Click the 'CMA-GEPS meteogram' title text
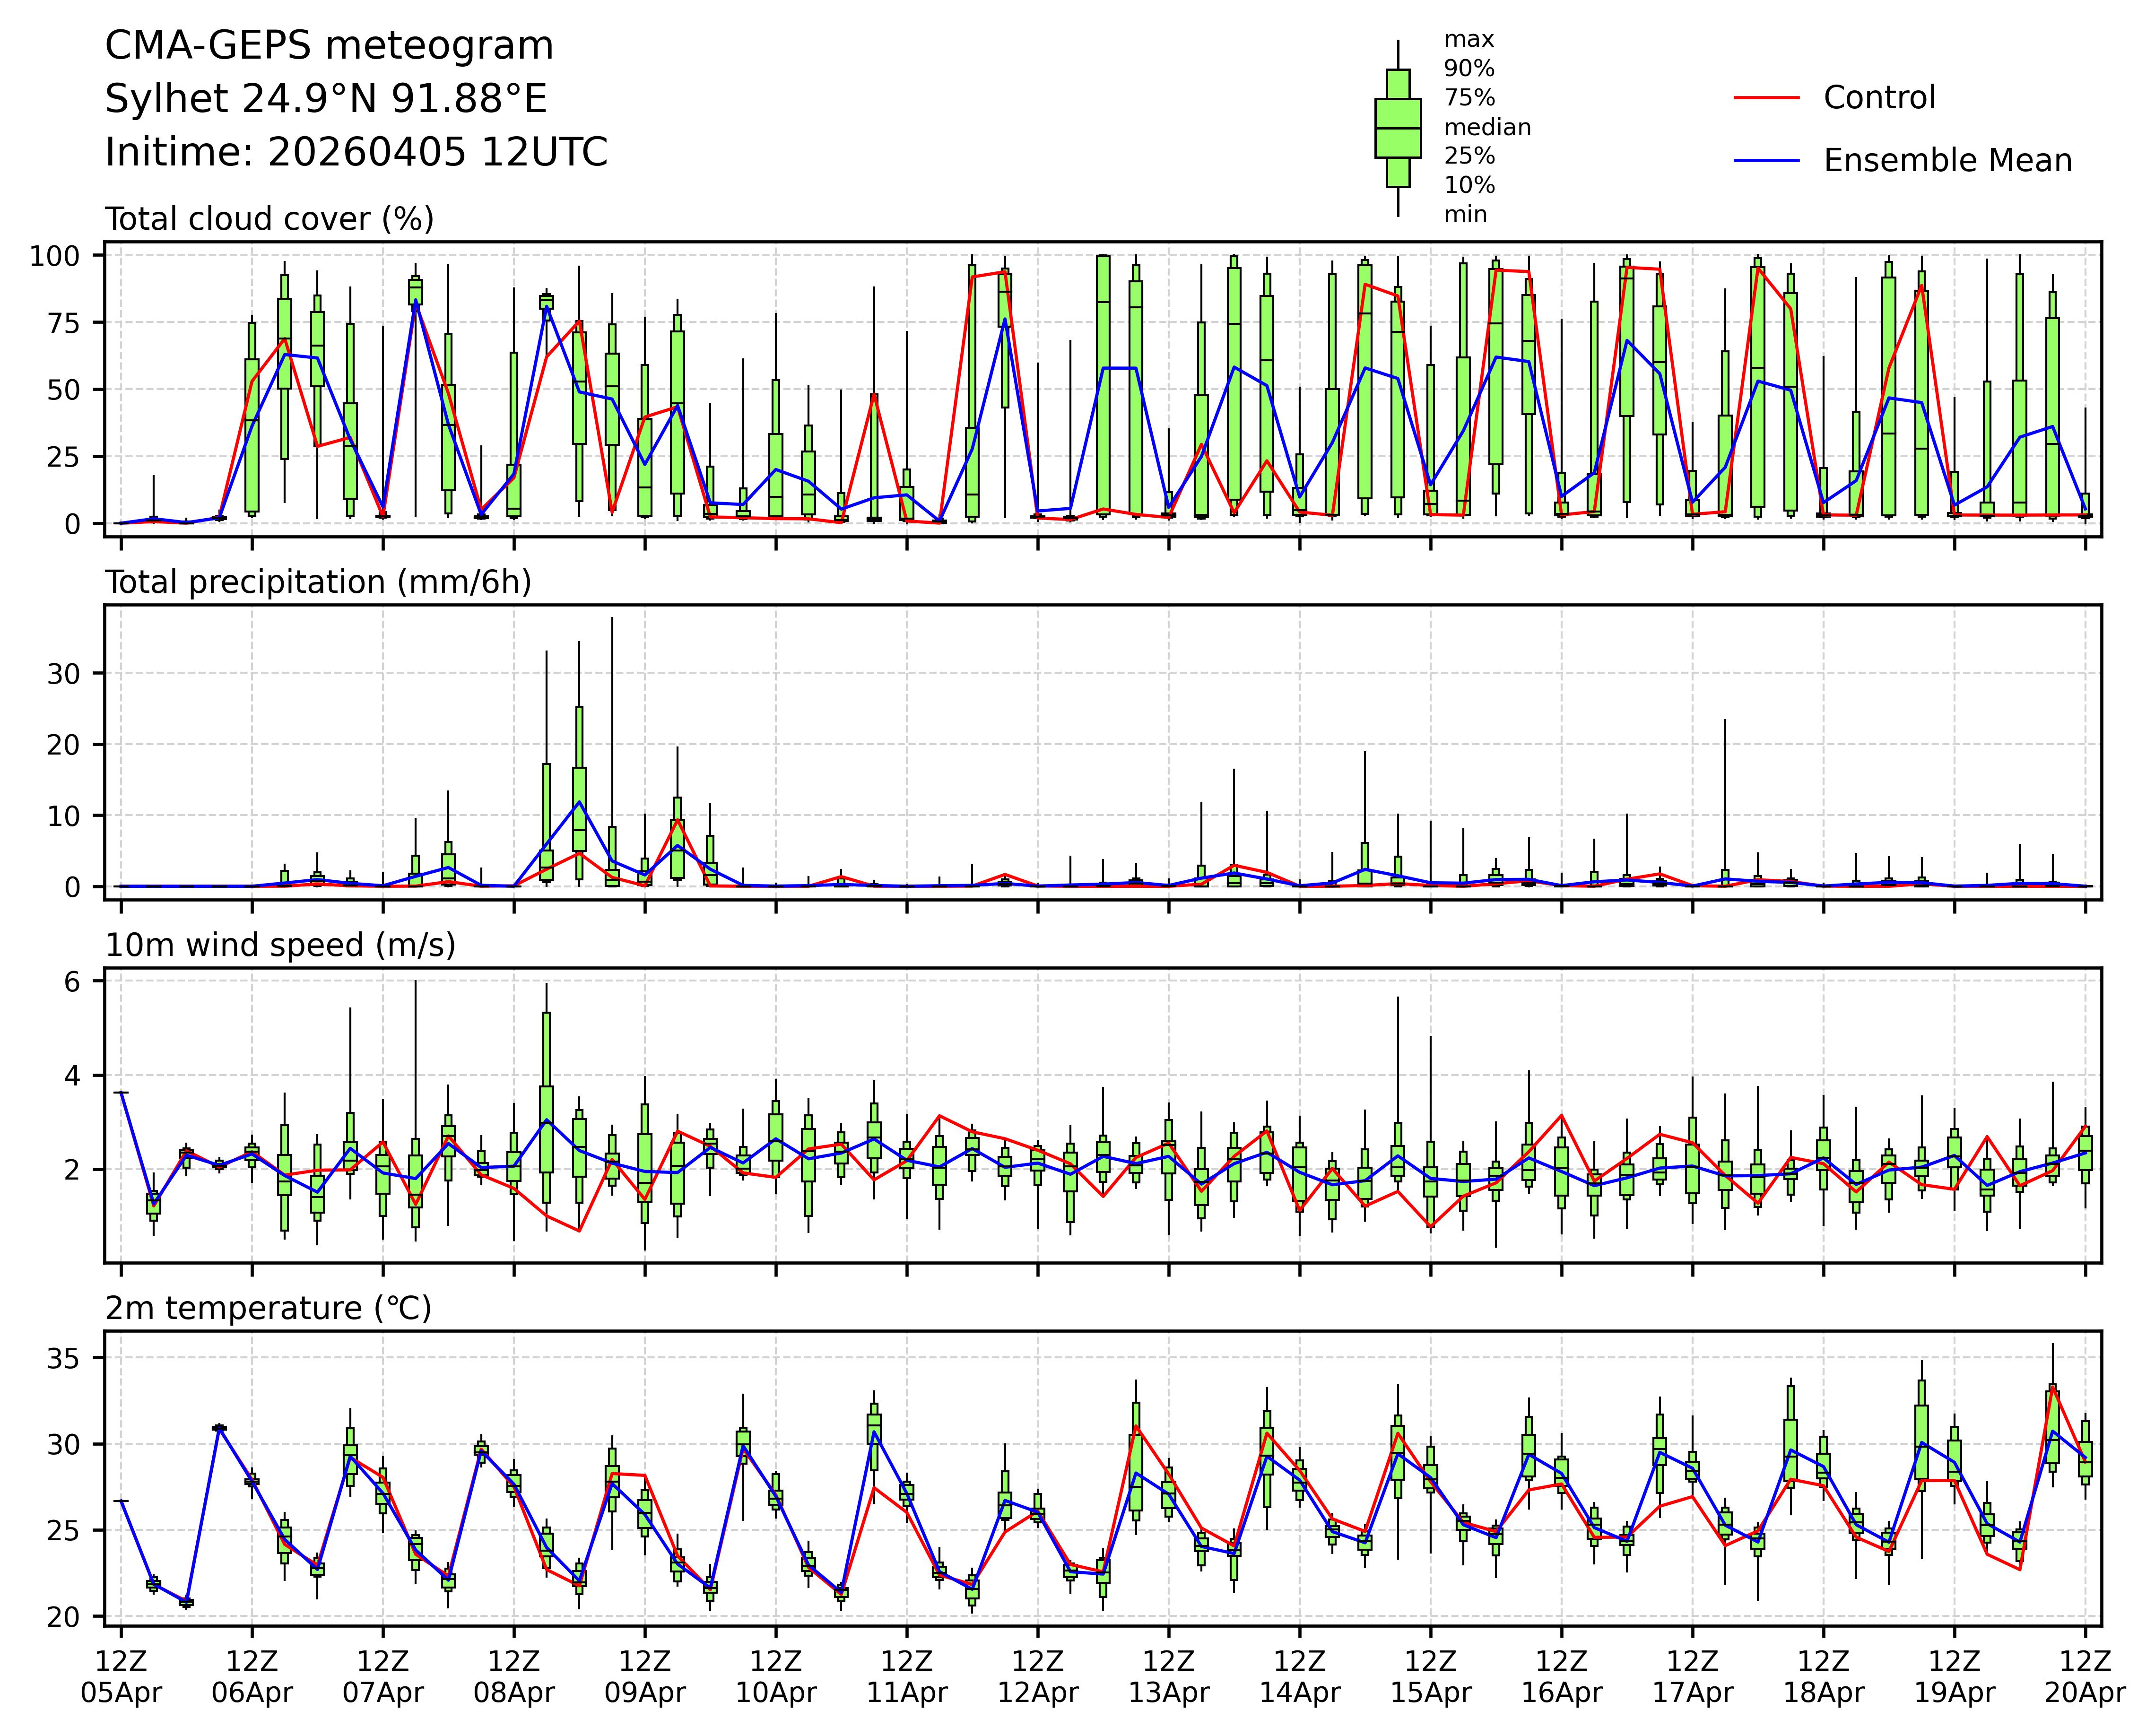Viewport: 2155px width, 1736px height. 329,46
